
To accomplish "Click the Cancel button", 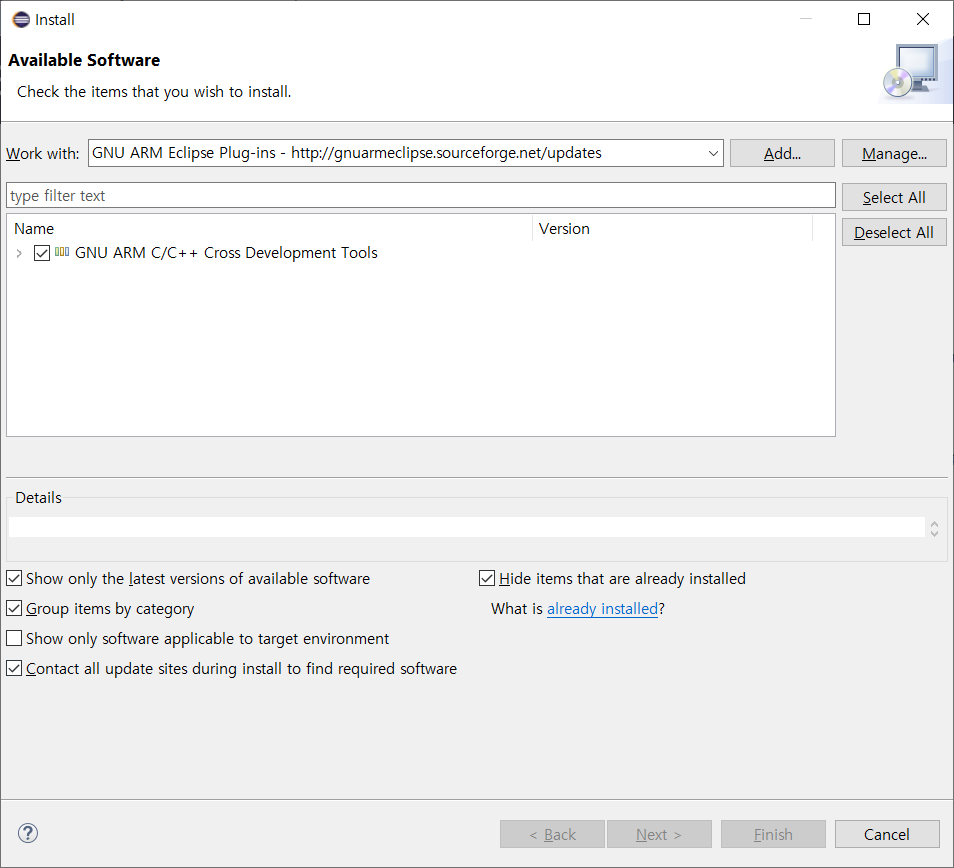I will pos(886,834).
